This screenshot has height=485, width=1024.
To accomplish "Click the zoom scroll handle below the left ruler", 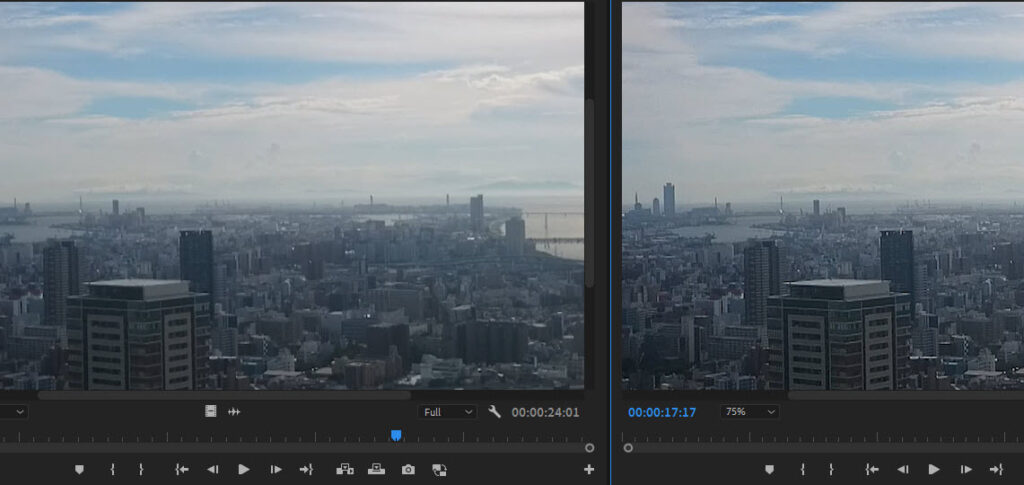I will tap(589, 448).
